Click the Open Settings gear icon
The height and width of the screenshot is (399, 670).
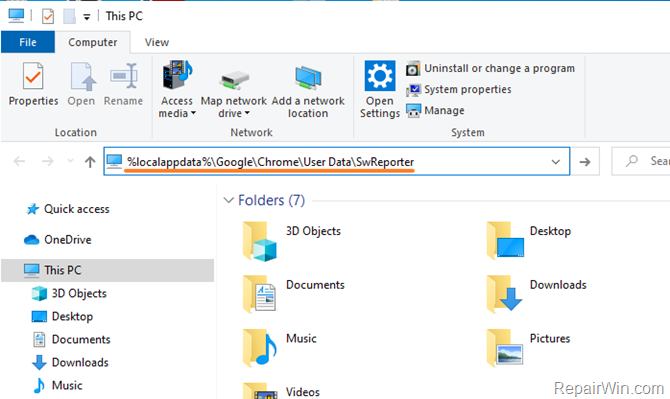pos(380,76)
